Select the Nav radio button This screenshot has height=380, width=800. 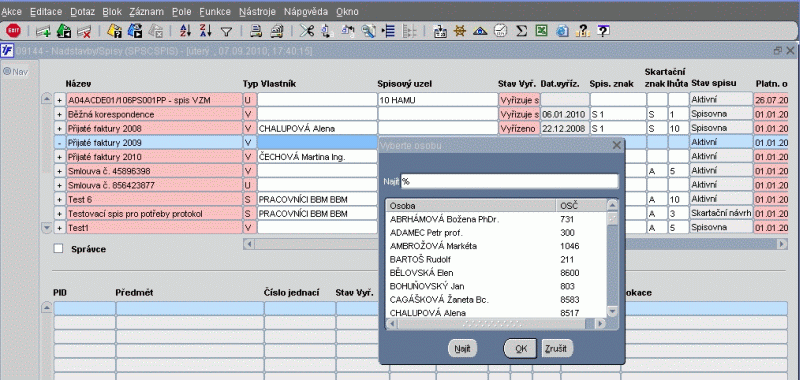pyautogui.click(x=7, y=72)
